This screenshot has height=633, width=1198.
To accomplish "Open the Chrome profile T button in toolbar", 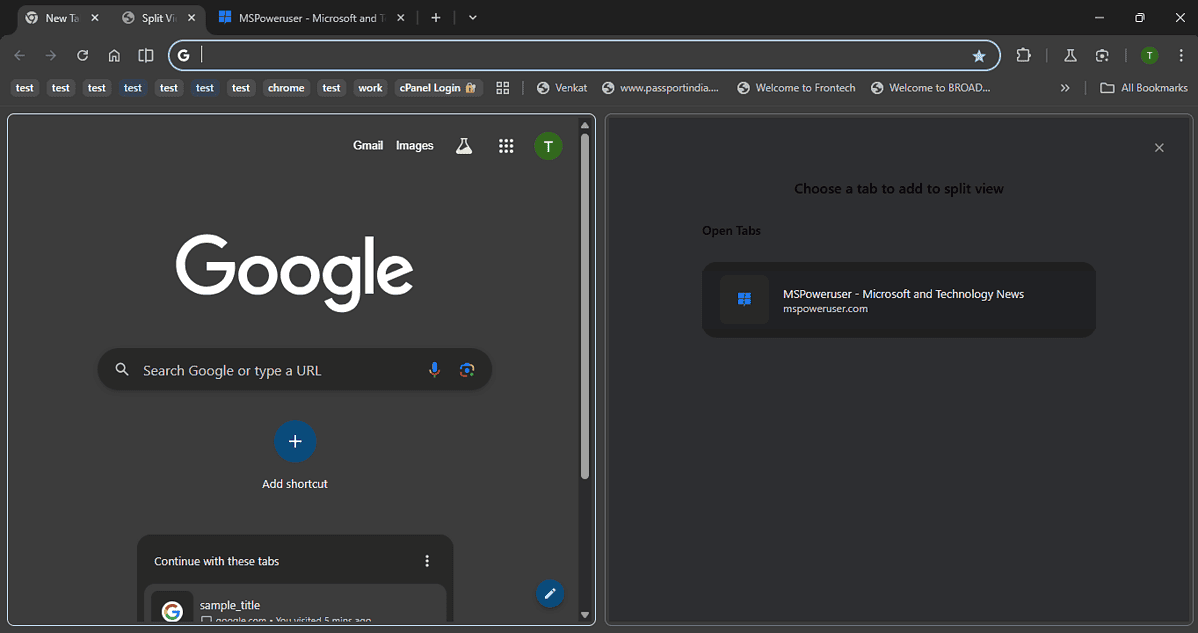I will pos(1149,55).
